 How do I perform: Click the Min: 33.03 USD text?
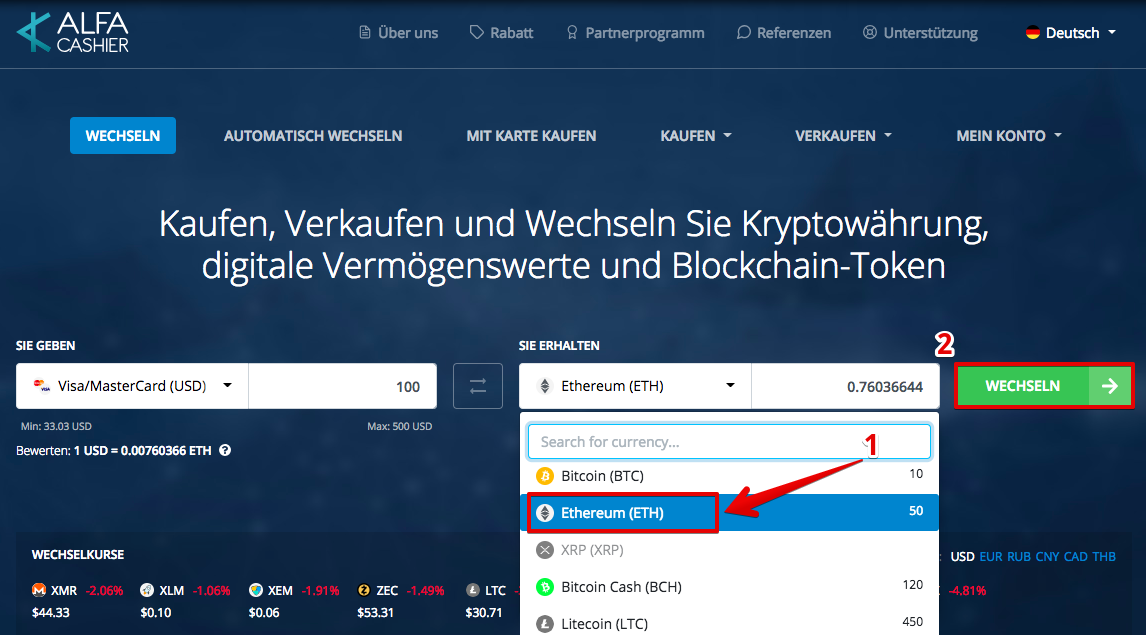tap(56, 426)
